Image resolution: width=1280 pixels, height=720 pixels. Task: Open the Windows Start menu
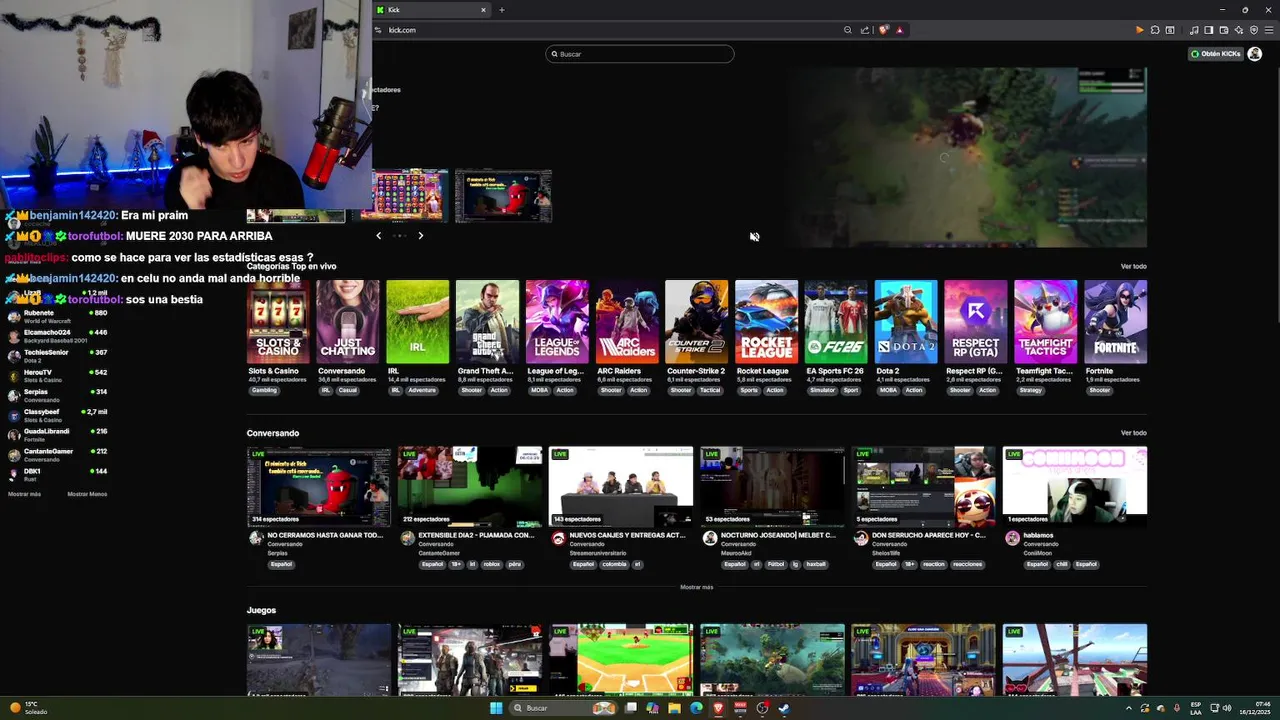click(x=496, y=708)
